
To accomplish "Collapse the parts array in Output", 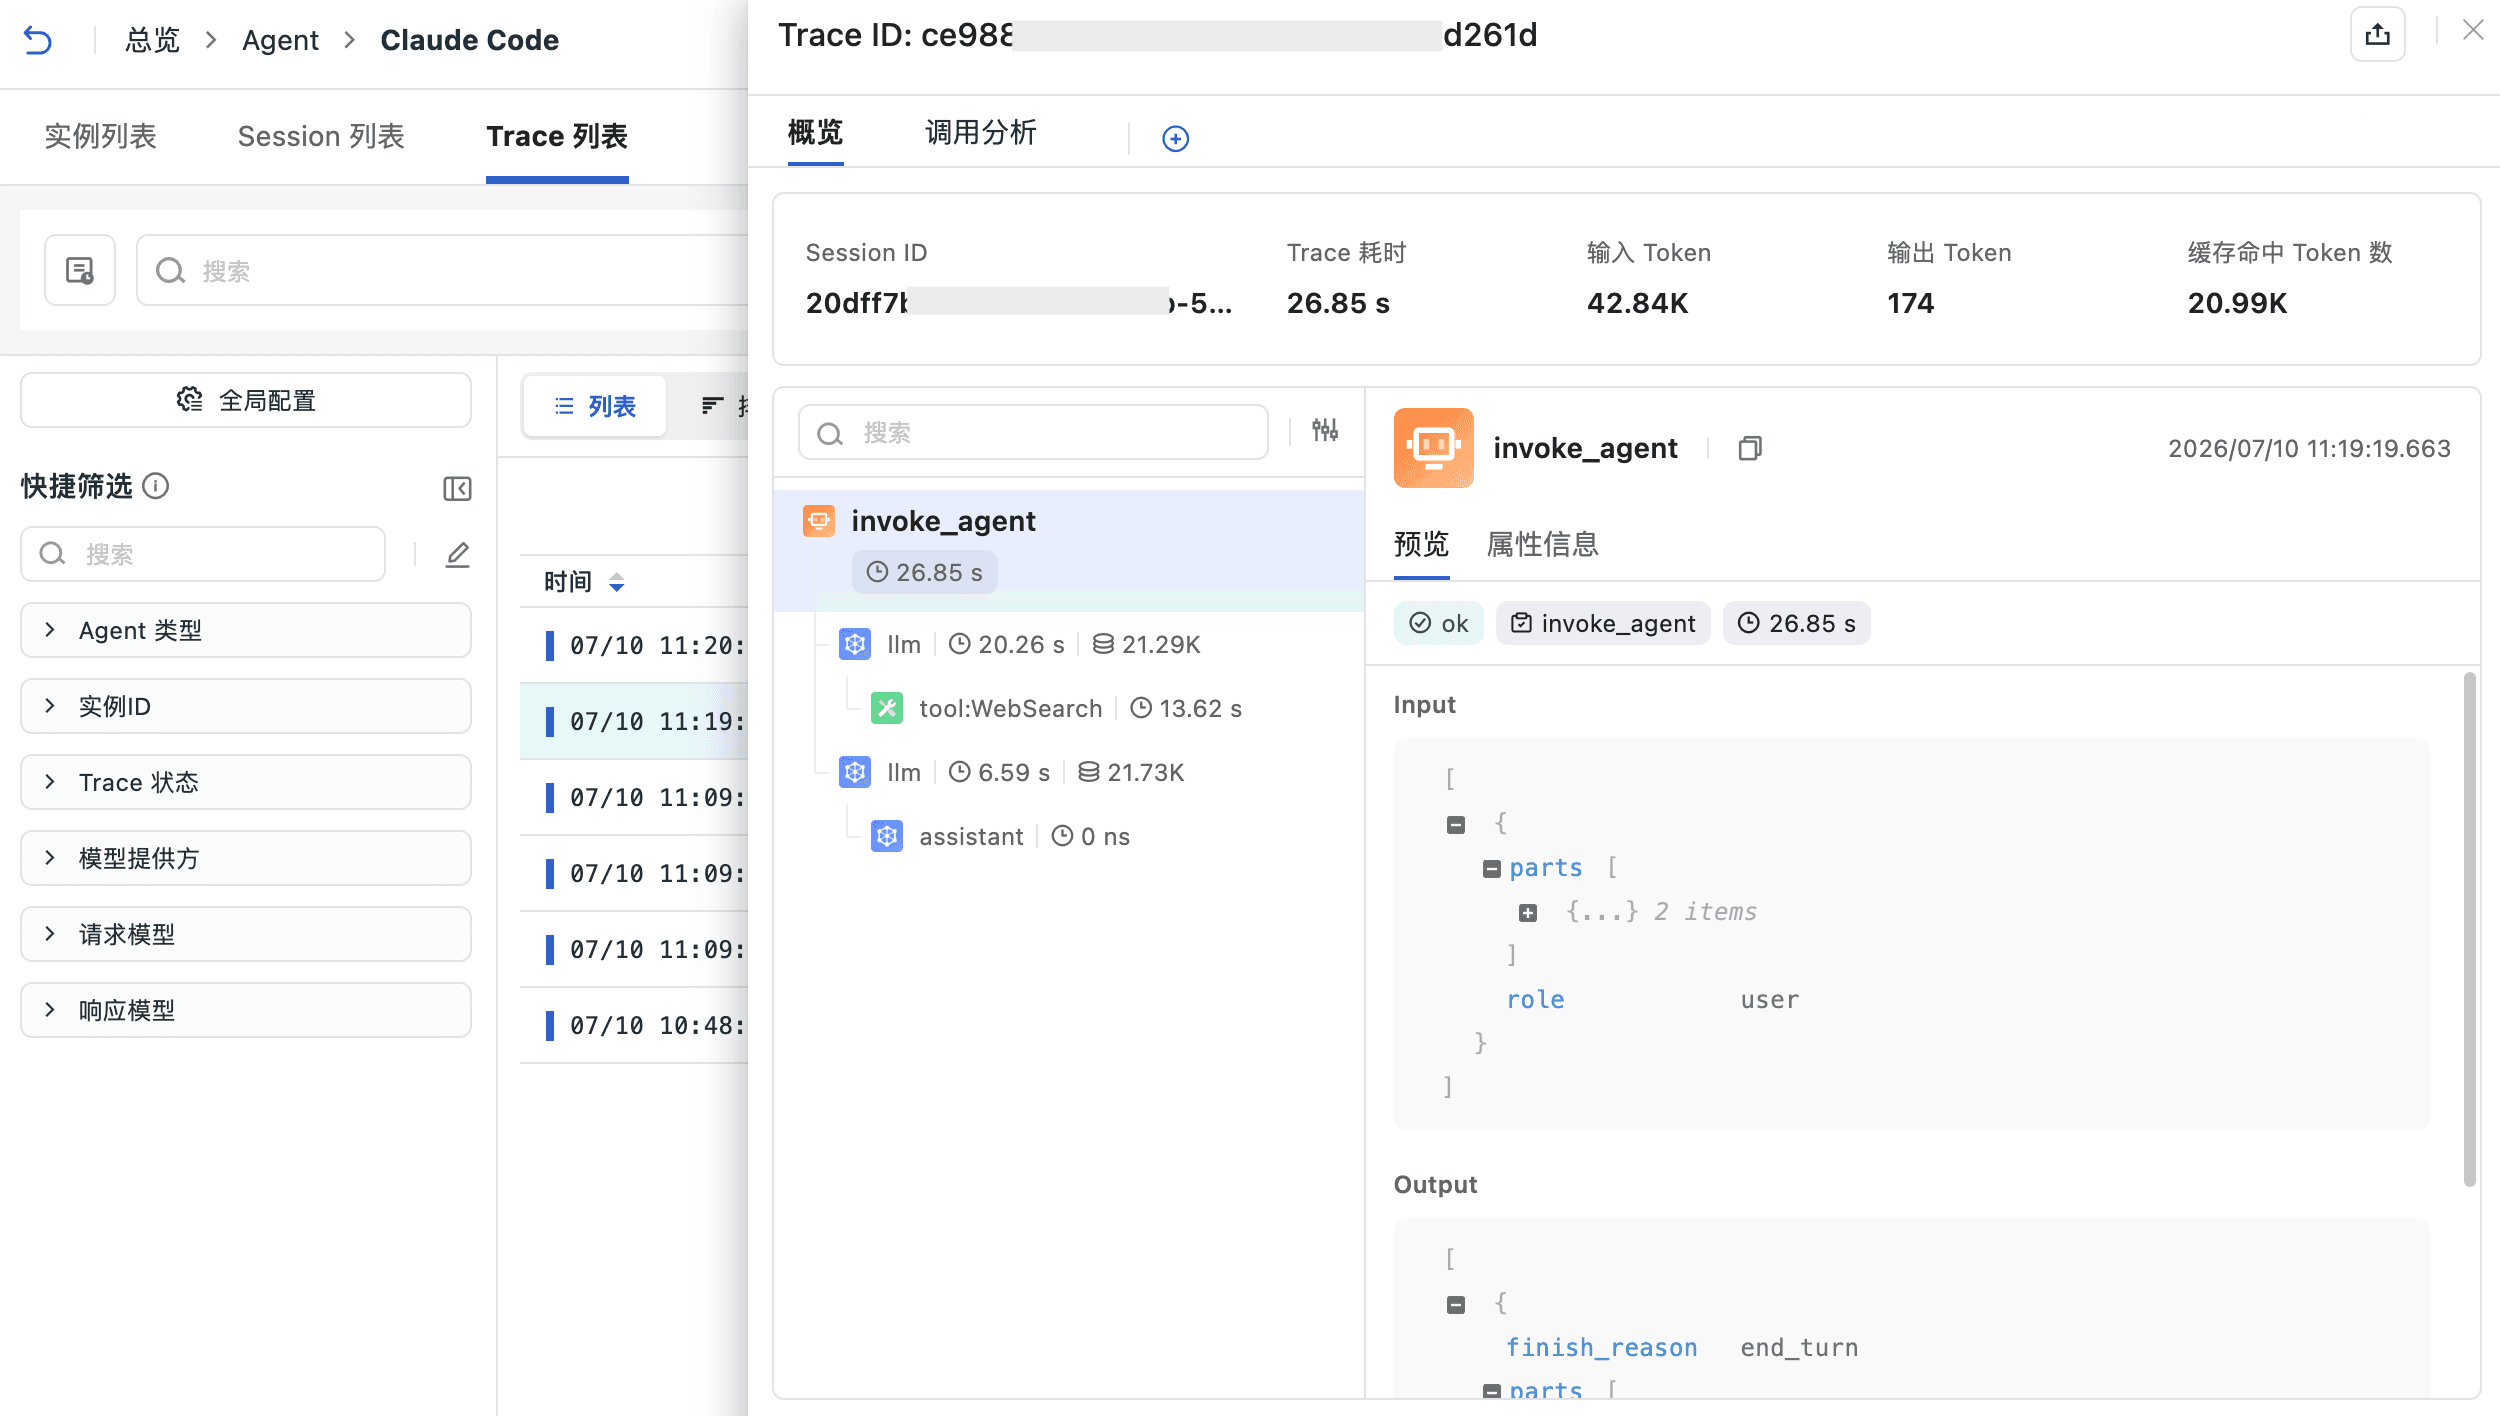I will click(x=1492, y=1390).
